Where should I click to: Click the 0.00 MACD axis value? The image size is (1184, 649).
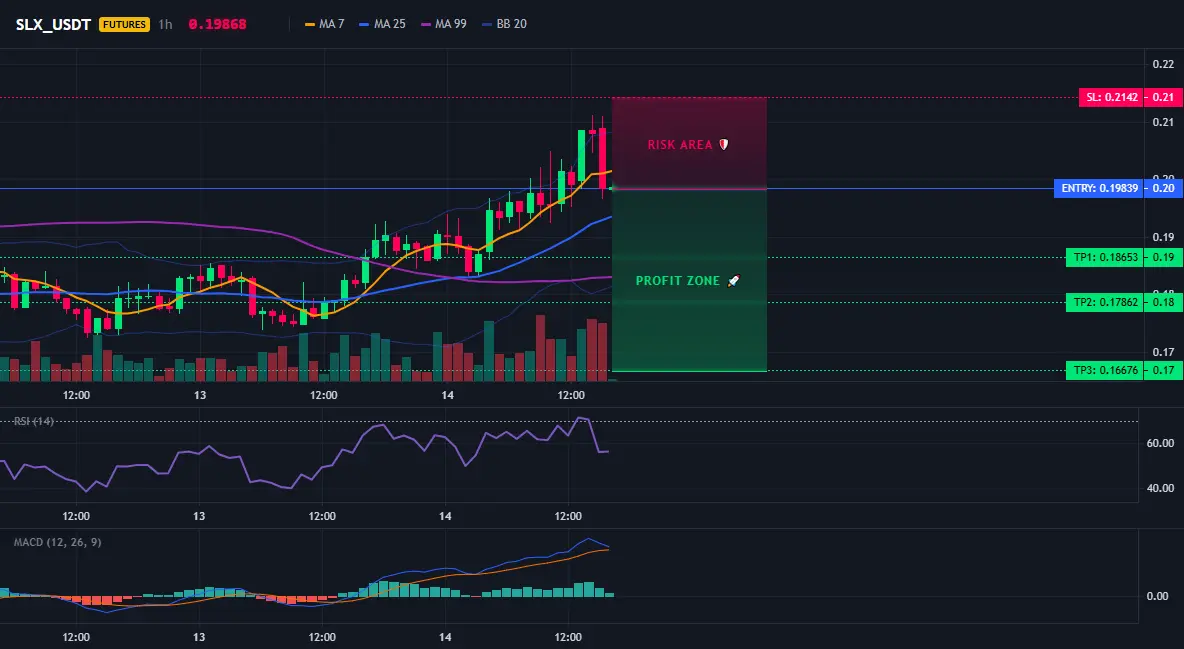(1158, 596)
